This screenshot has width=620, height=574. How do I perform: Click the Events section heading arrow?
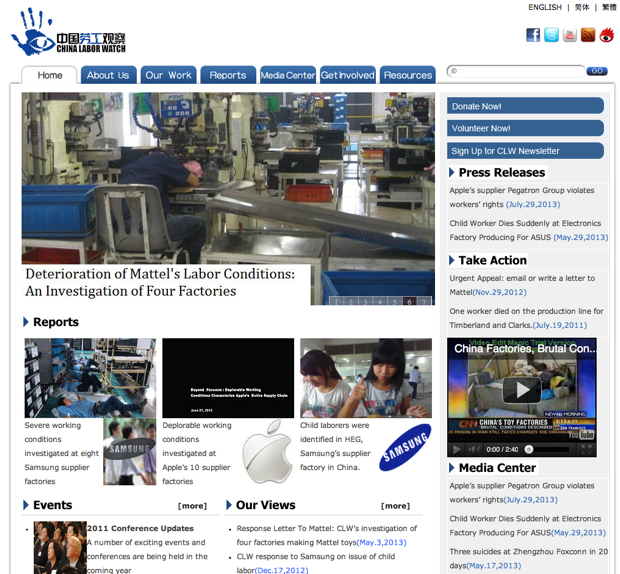click(x=26, y=505)
